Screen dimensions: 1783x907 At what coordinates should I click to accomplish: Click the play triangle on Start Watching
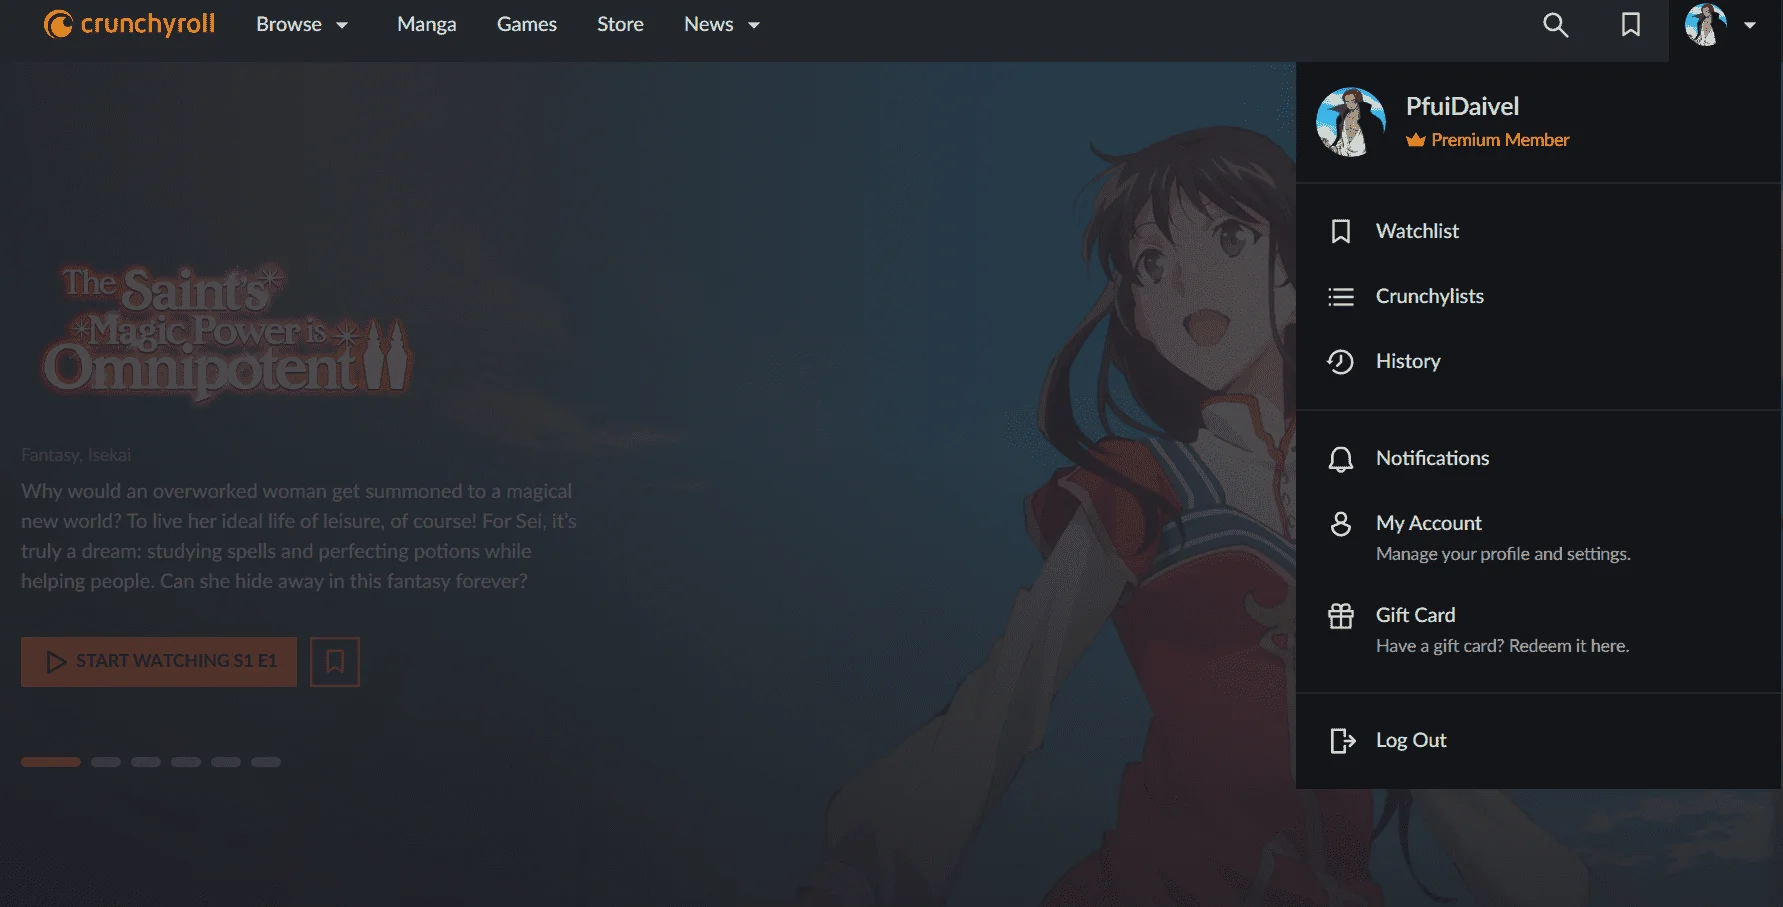pyautogui.click(x=56, y=662)
